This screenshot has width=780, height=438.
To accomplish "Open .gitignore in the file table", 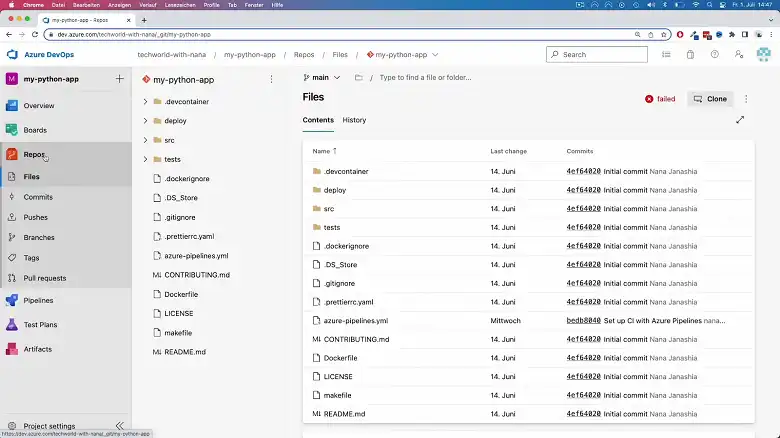I will (339, 283).
